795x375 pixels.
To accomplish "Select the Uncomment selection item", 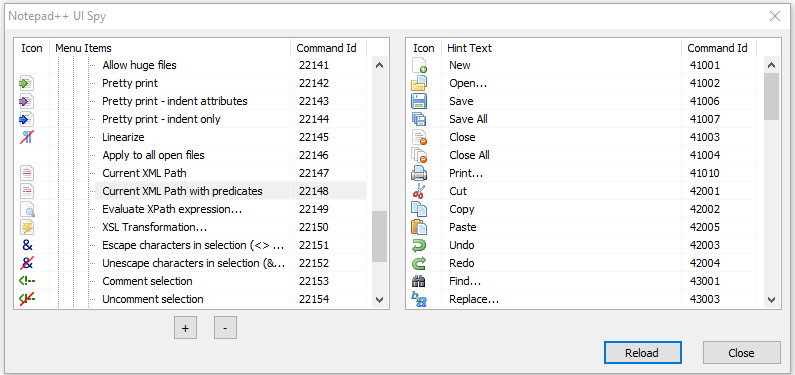I will click(153, 299).
